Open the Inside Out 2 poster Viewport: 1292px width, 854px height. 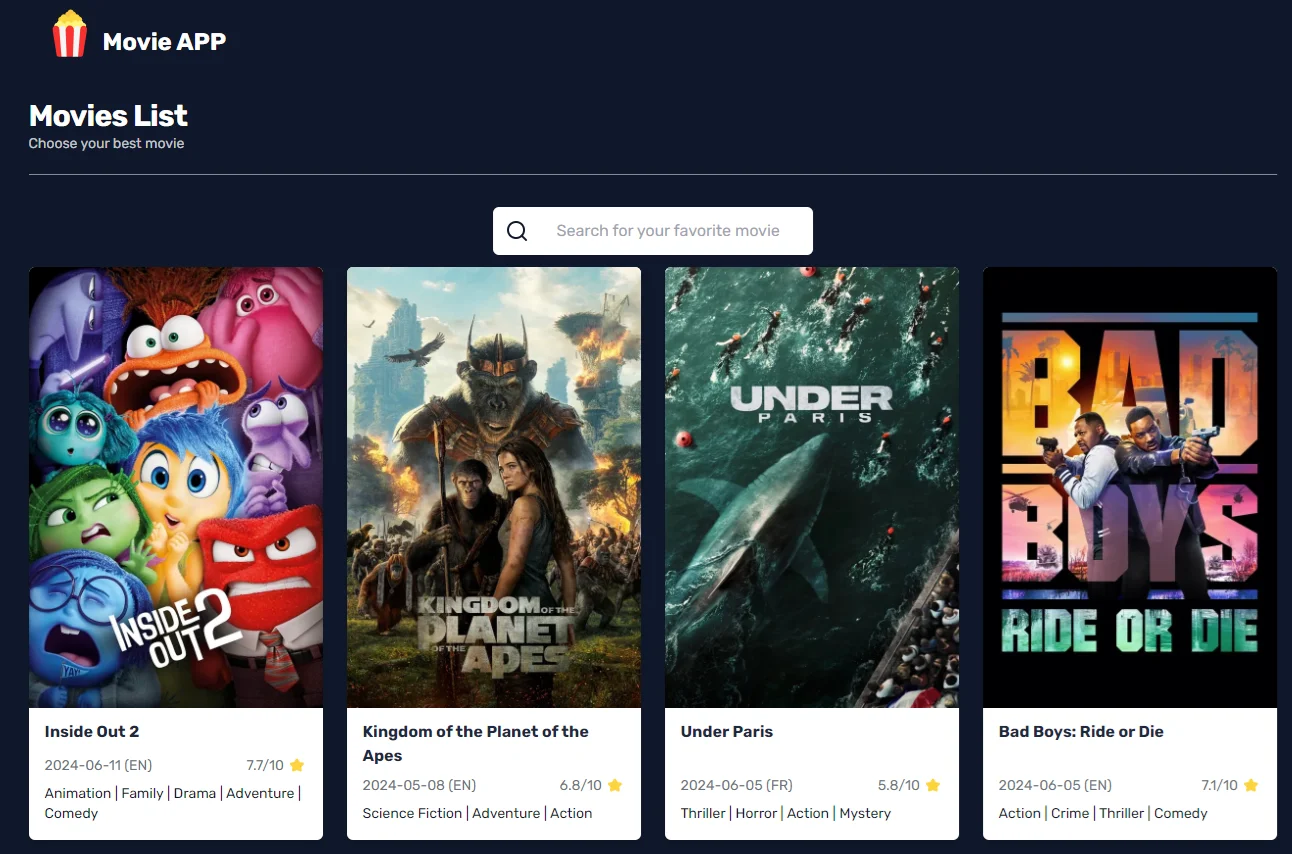click(176, 487)
